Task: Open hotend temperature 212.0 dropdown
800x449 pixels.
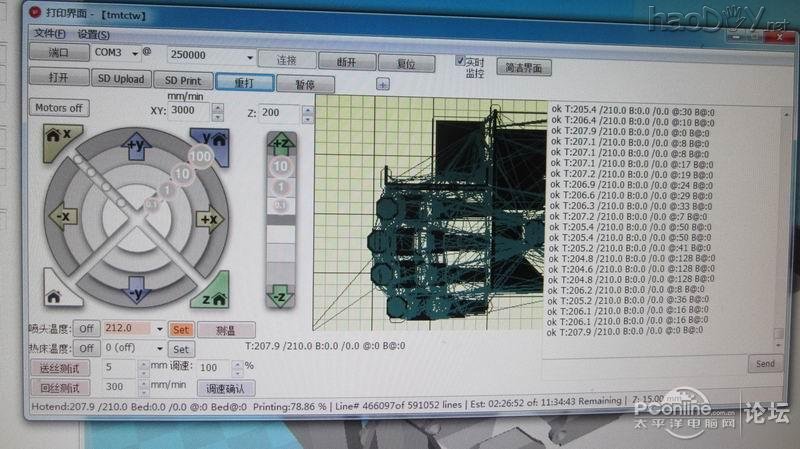Action: pos(158,329)
